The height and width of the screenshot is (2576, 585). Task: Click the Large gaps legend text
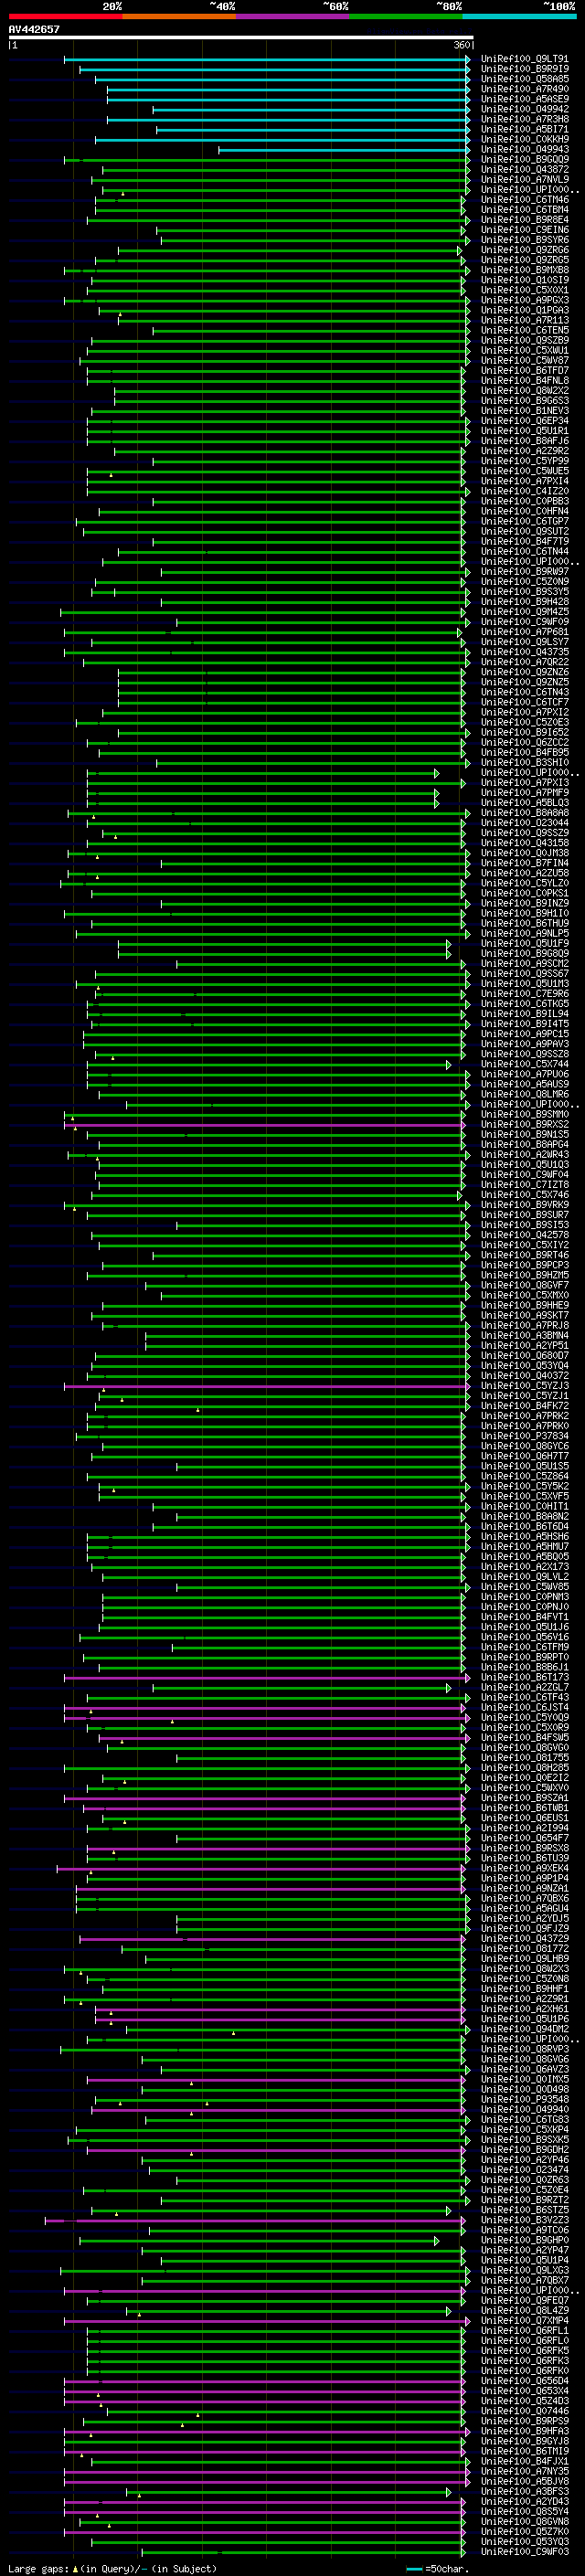click(x=38, y=2569)
